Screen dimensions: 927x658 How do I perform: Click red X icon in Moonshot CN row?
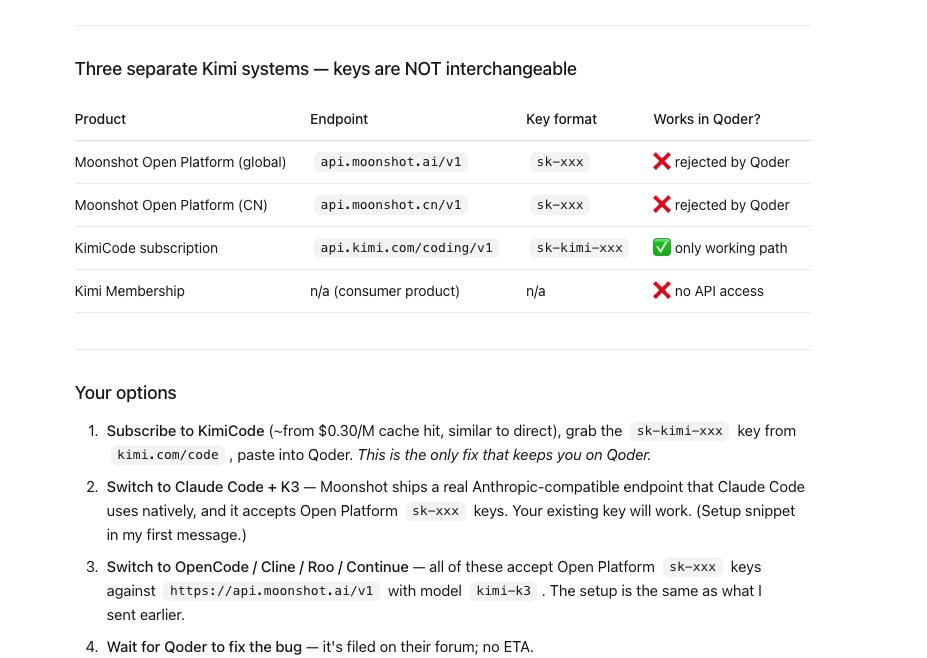coord(662,205)
